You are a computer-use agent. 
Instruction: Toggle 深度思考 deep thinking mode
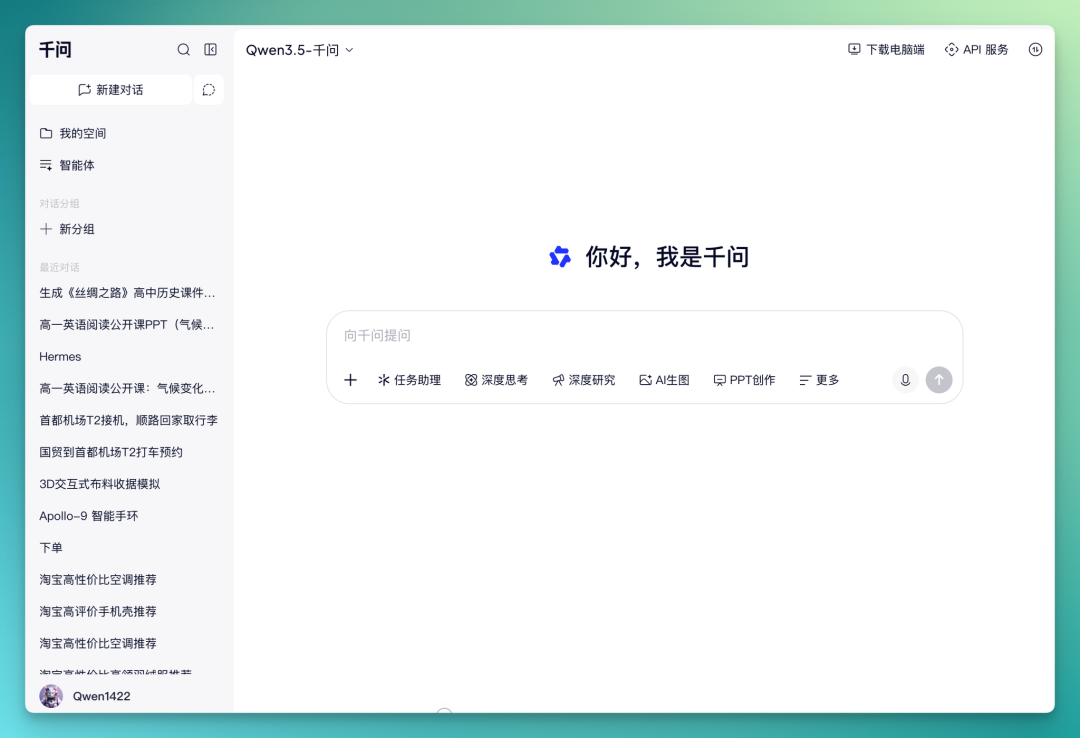click(496, 380)
